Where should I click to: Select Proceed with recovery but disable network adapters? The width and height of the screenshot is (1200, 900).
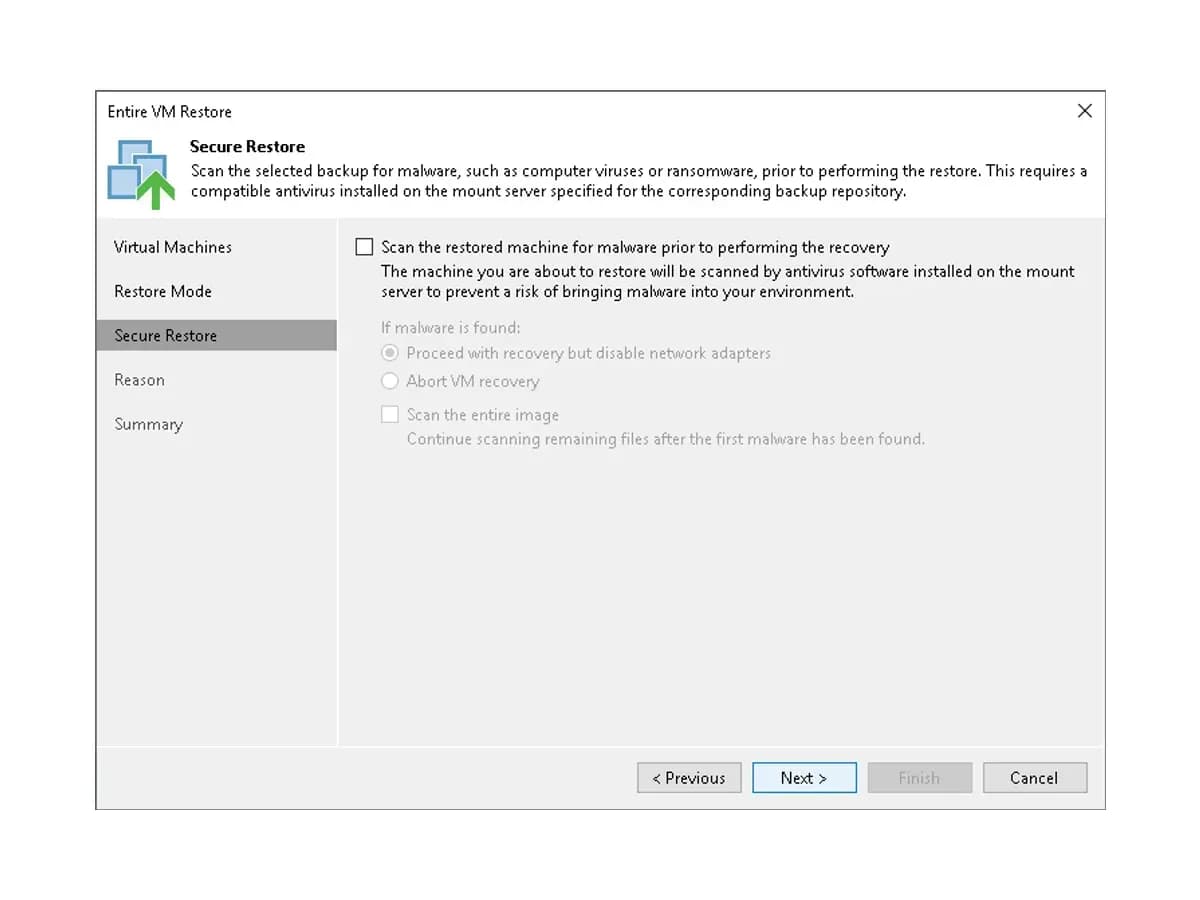390,353
